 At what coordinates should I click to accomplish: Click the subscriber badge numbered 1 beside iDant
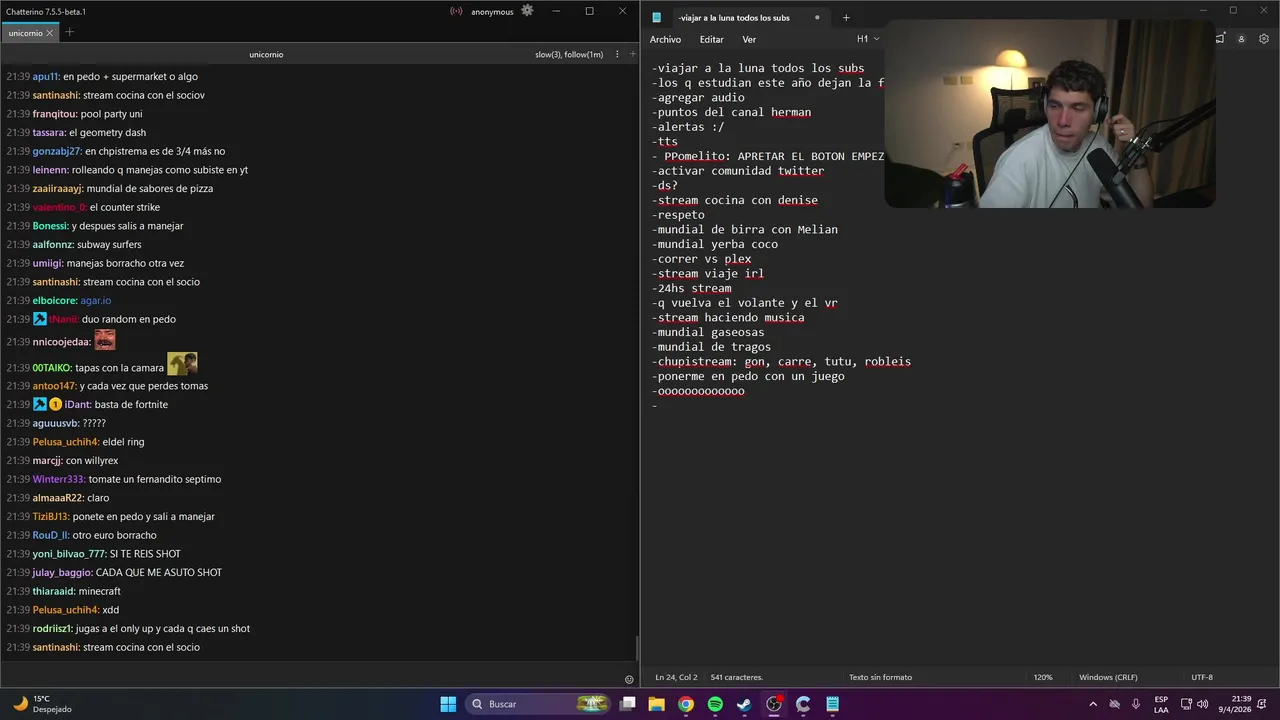(56, 404)
